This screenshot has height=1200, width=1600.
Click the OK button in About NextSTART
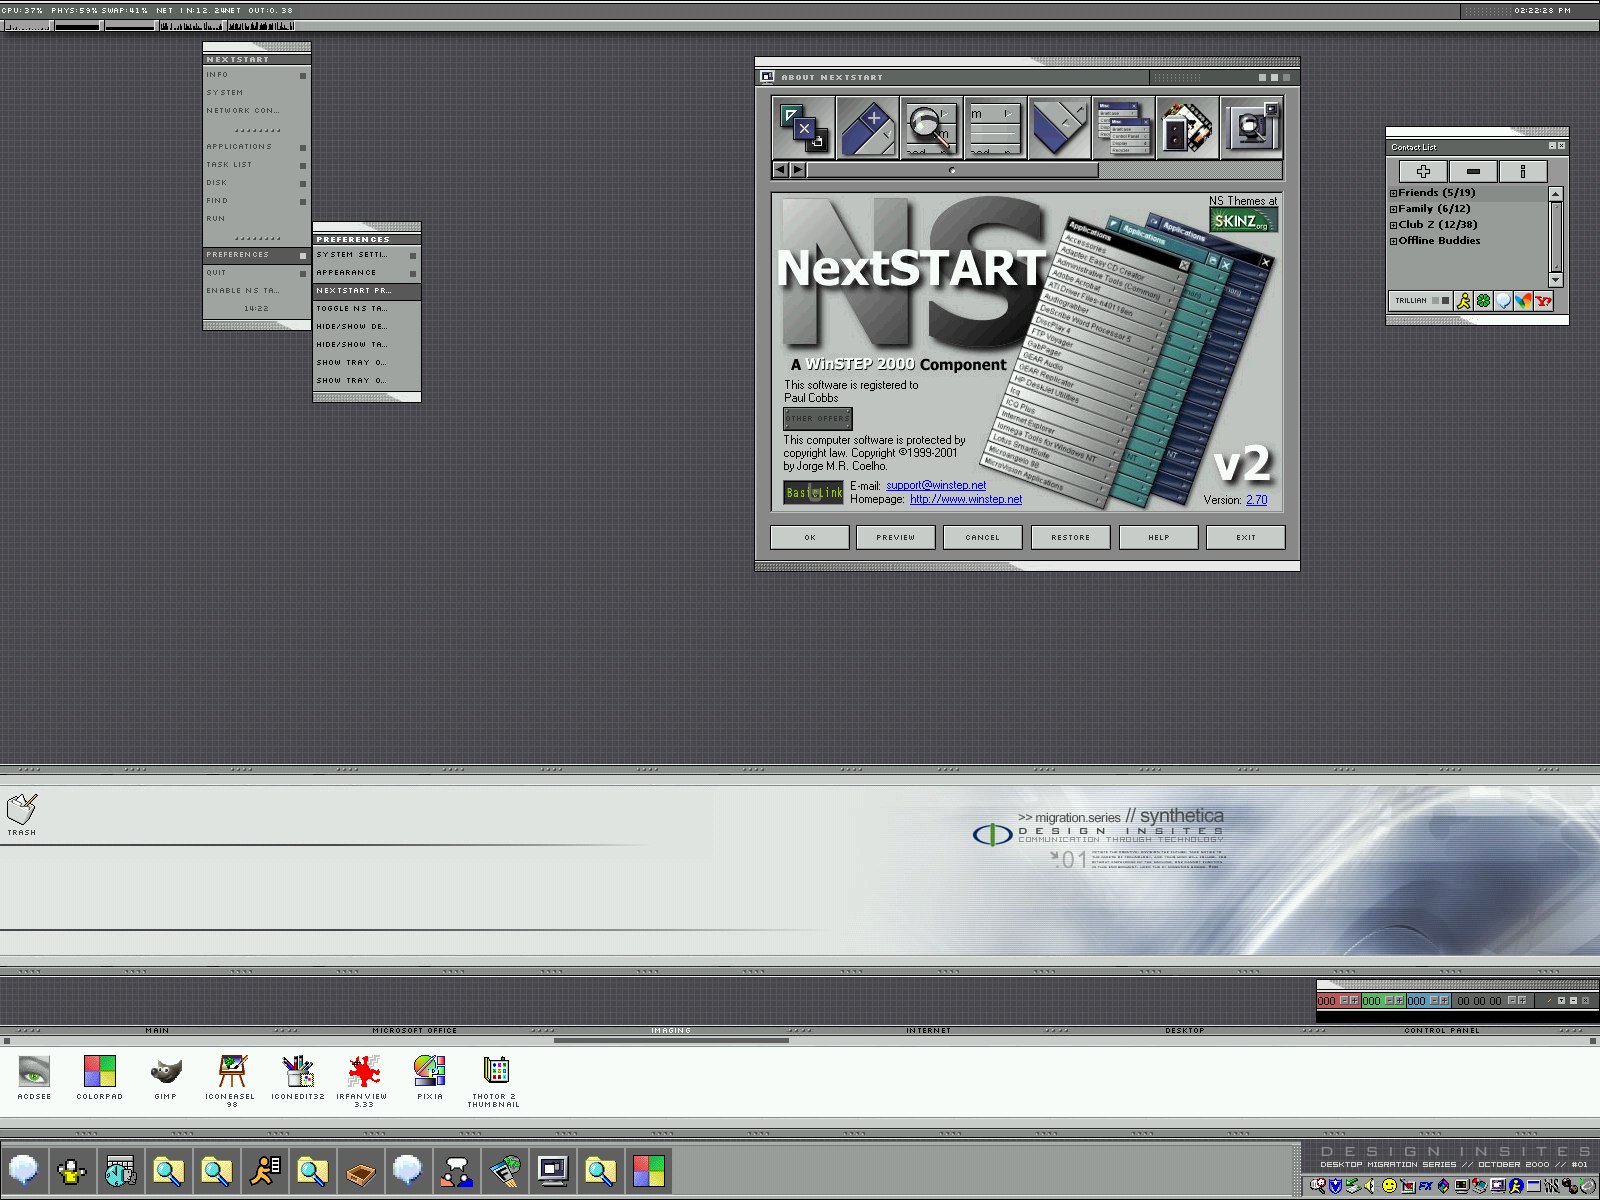pos(810,537)
